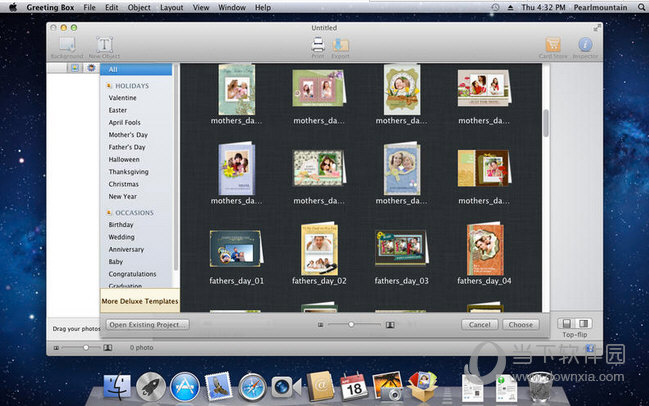Click the large thumbnail size icon in dialog

[x=390, y=325]
